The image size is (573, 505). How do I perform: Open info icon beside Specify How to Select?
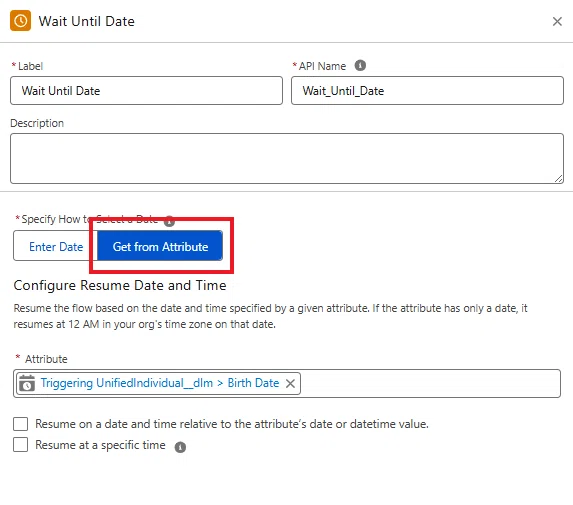point(169,221)
